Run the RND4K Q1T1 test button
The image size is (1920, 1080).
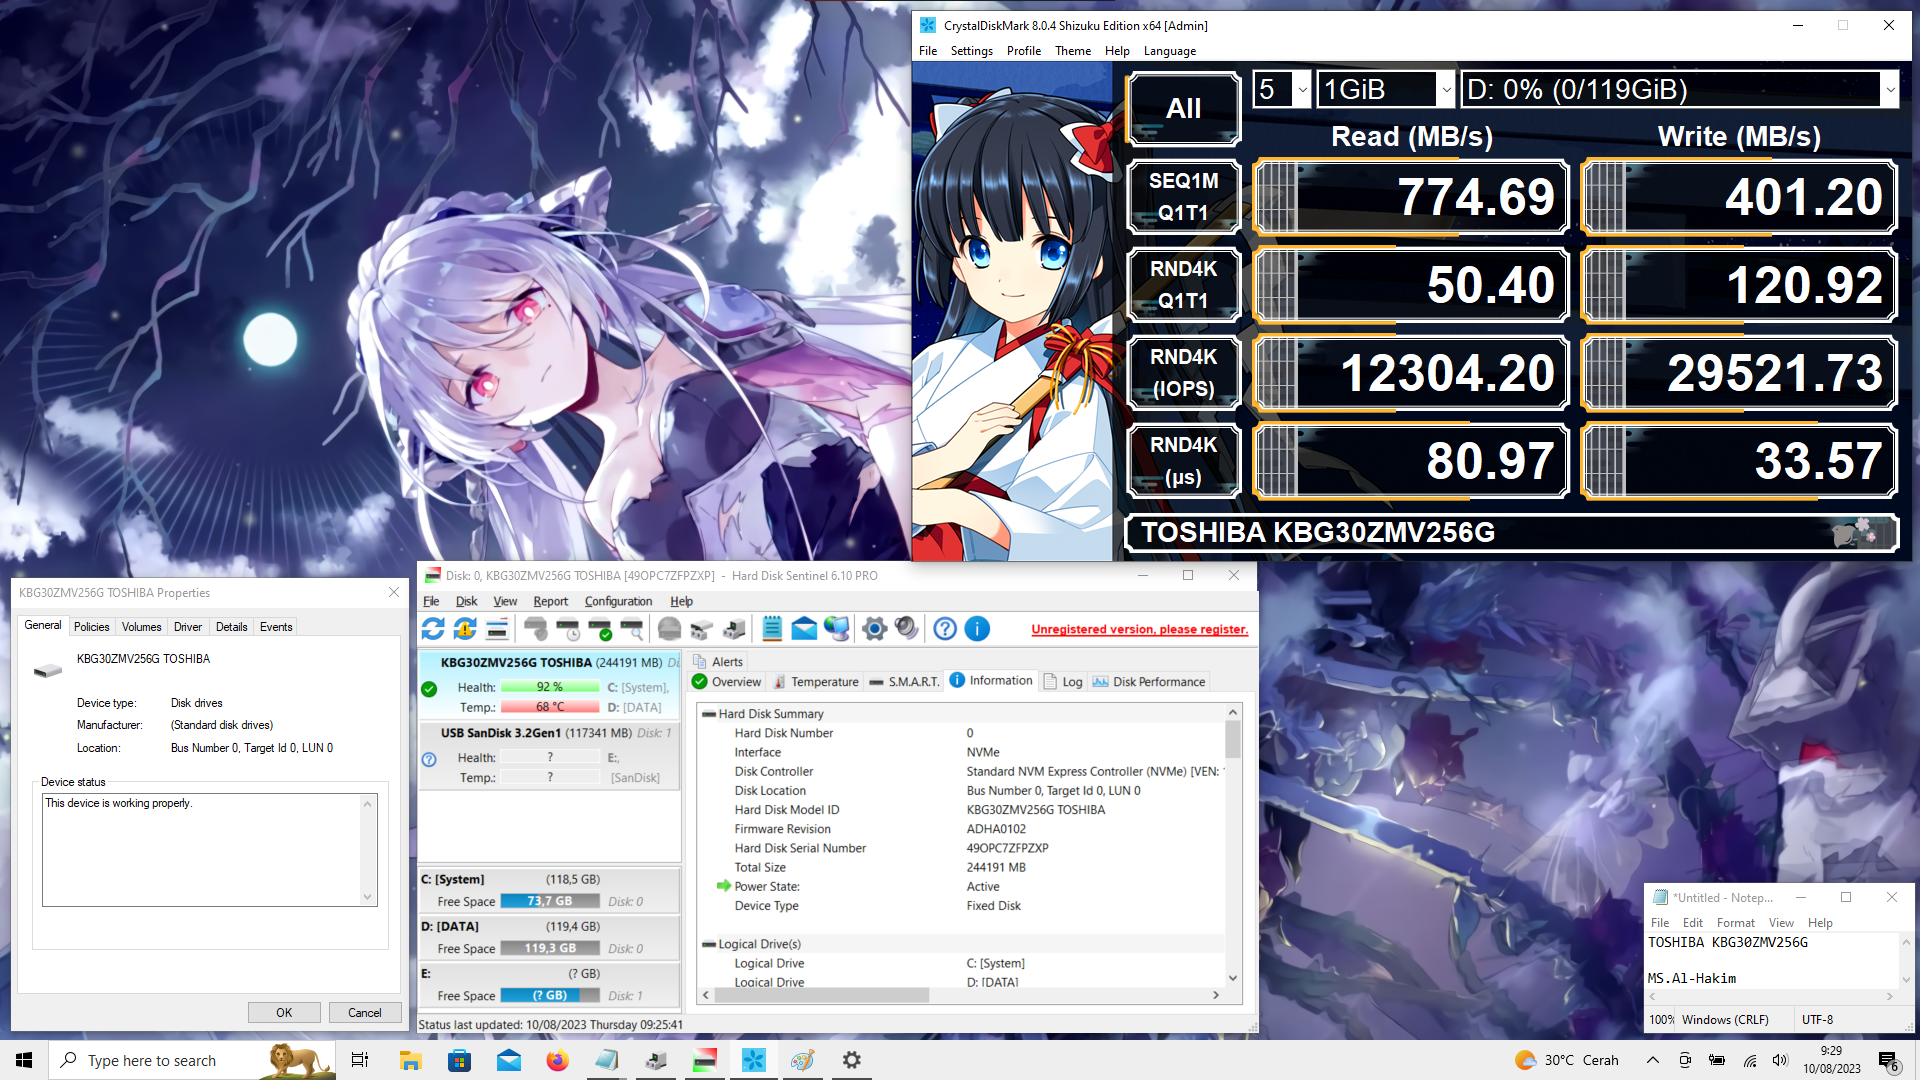click(1184, 285)
